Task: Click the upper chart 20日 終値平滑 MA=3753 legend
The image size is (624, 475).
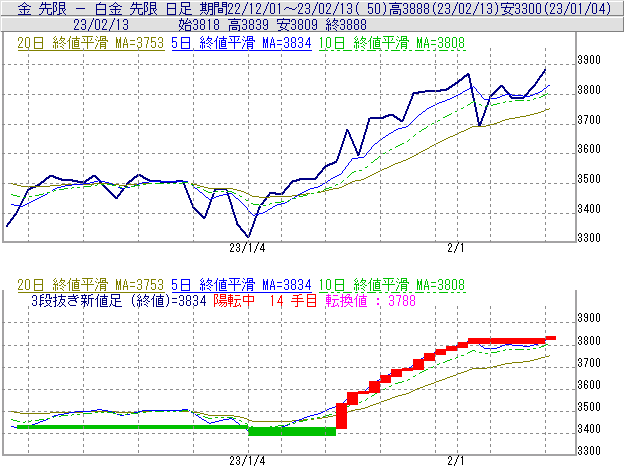Action: click(x=91, y=43)
